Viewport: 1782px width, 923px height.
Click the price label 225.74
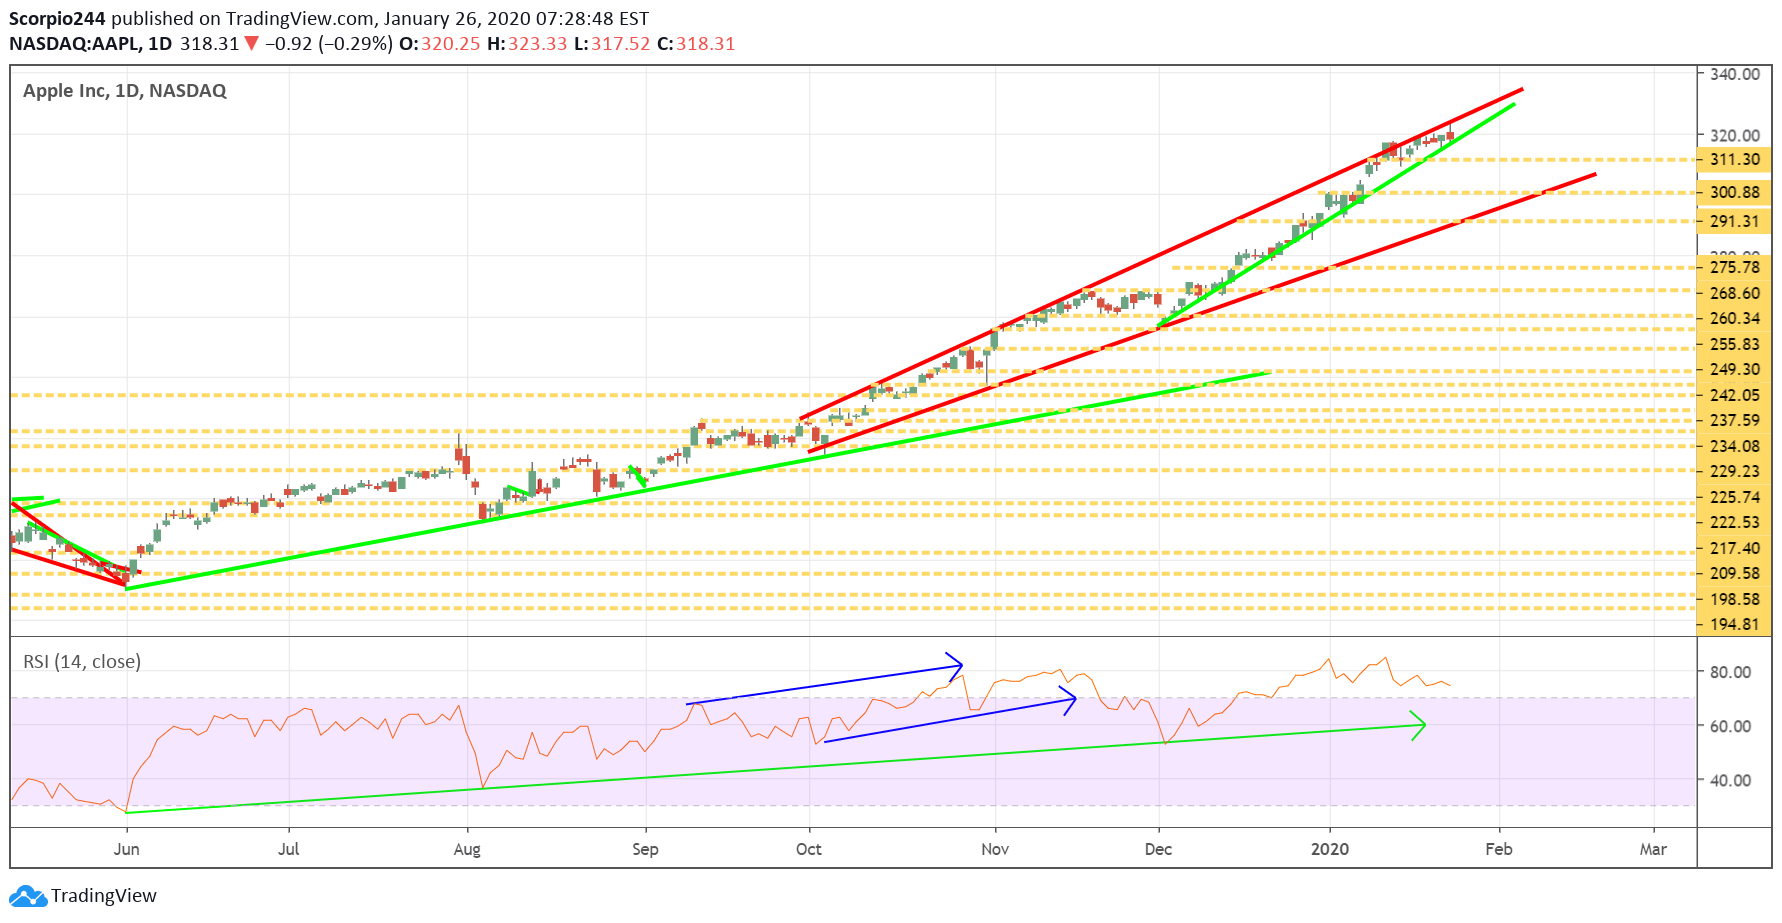pos(1734,498)
